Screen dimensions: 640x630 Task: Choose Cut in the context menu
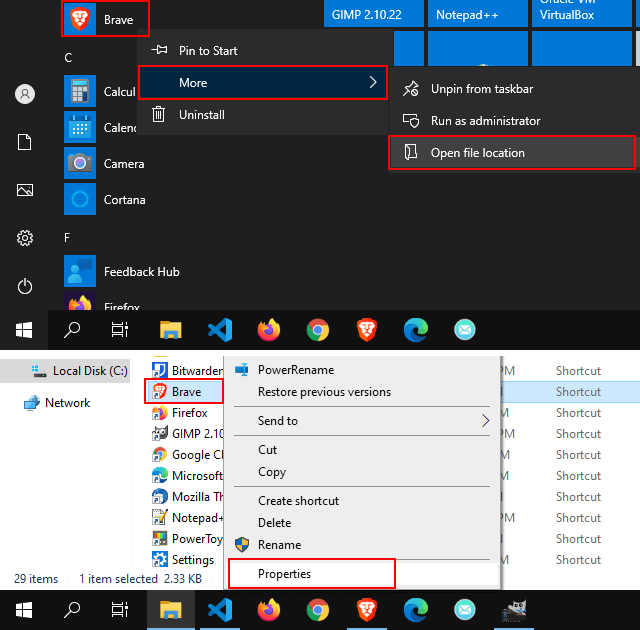click(362, 450)
